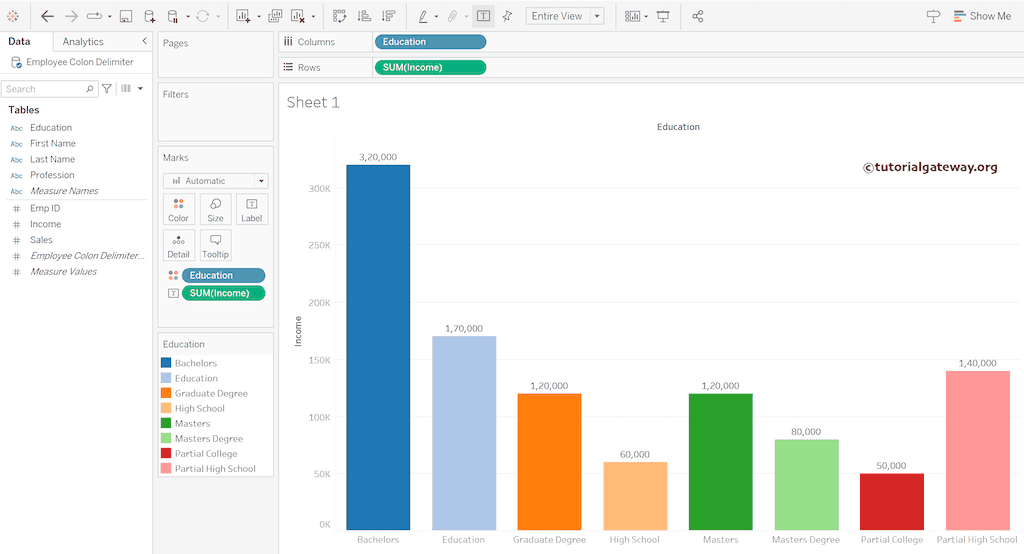Click the Color button in Marks card
Viewport: 1024px width, 554px height.
(178, 210)
